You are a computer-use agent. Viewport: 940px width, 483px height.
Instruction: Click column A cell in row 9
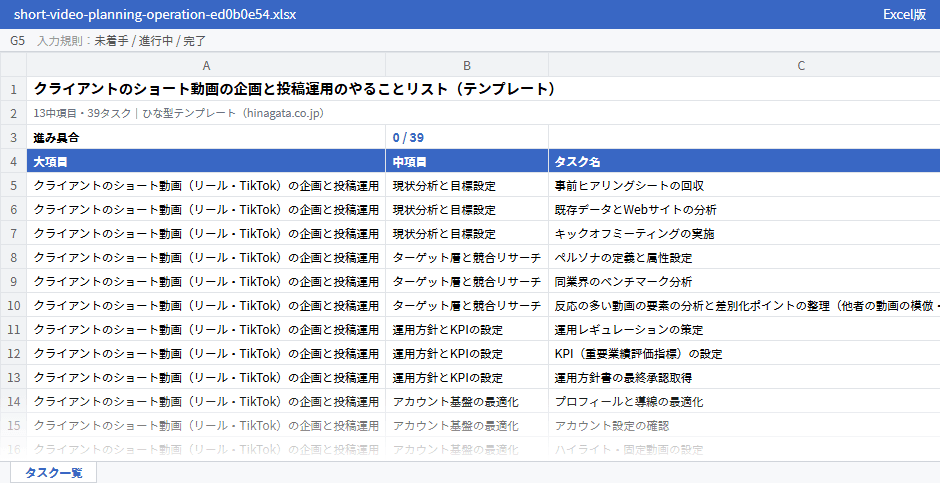point(206,281)
